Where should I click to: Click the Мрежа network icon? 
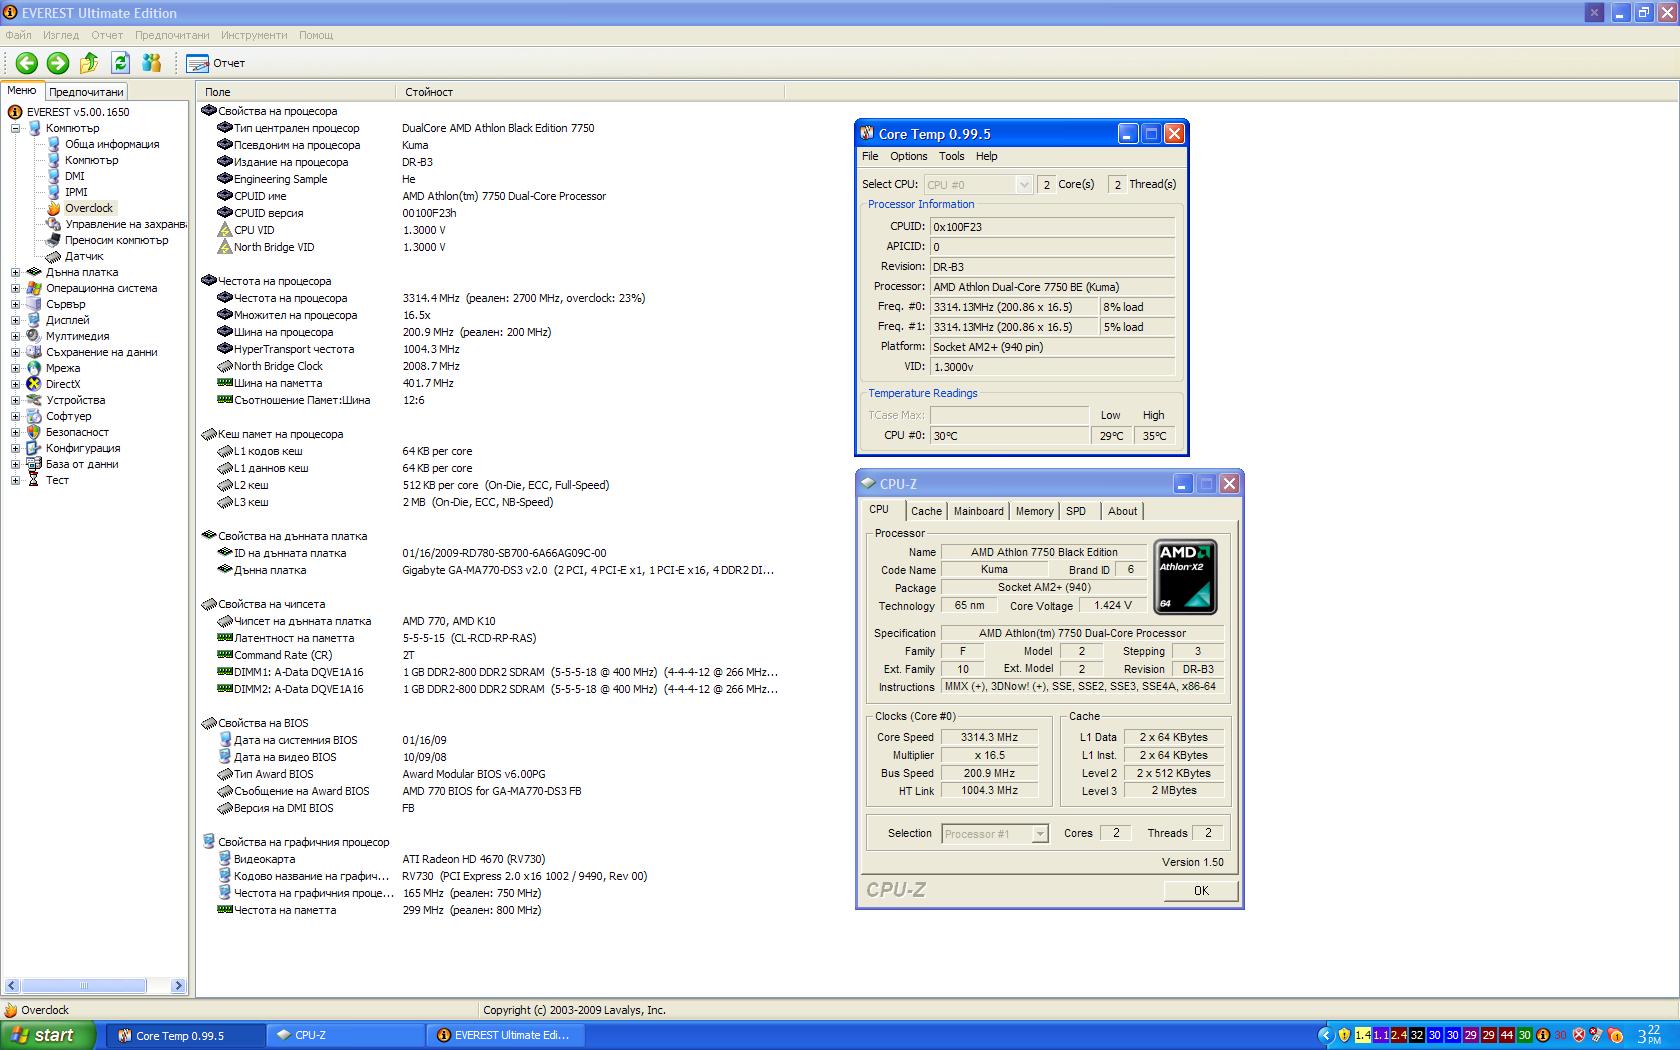34,368
